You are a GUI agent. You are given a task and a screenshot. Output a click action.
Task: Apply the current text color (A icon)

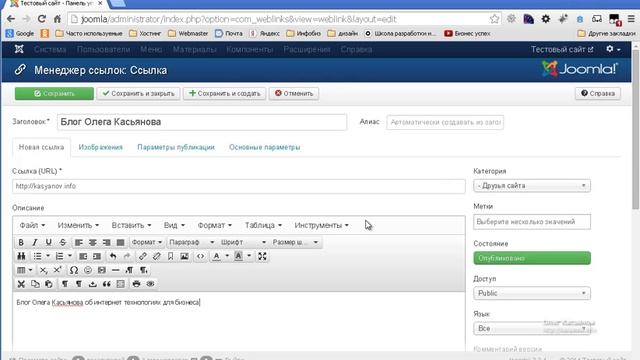[216, 256]
